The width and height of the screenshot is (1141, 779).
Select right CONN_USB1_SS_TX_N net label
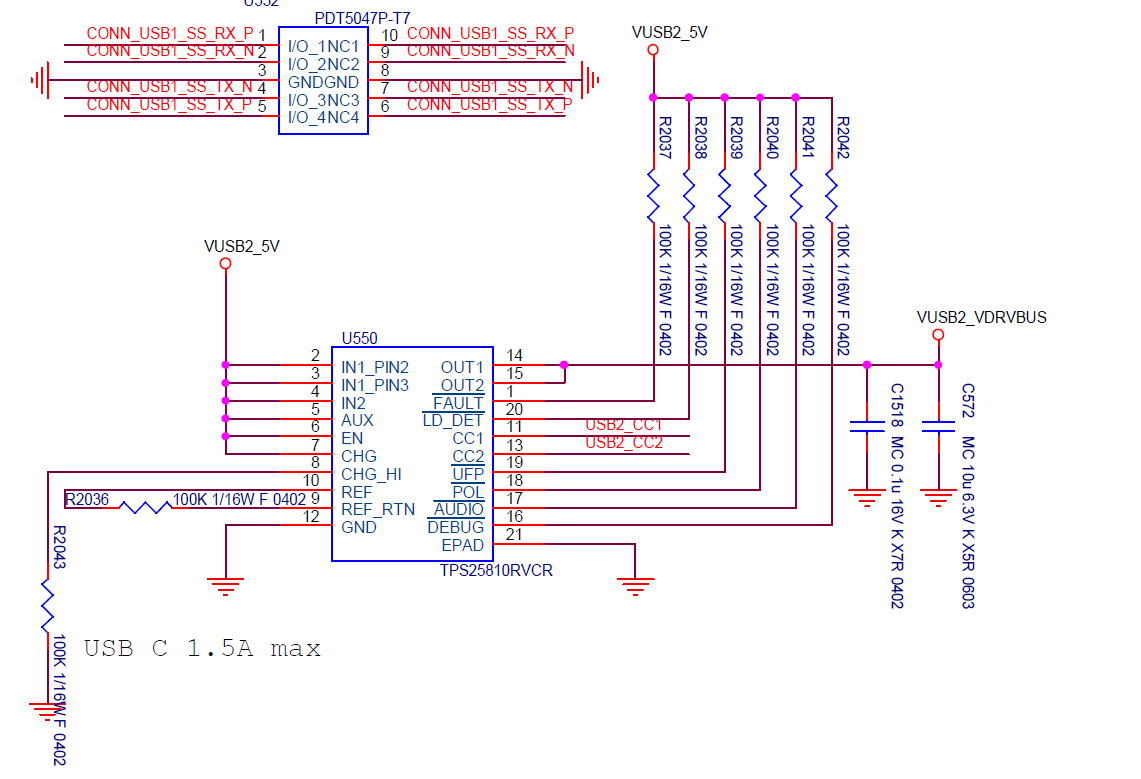coord(490,87)
